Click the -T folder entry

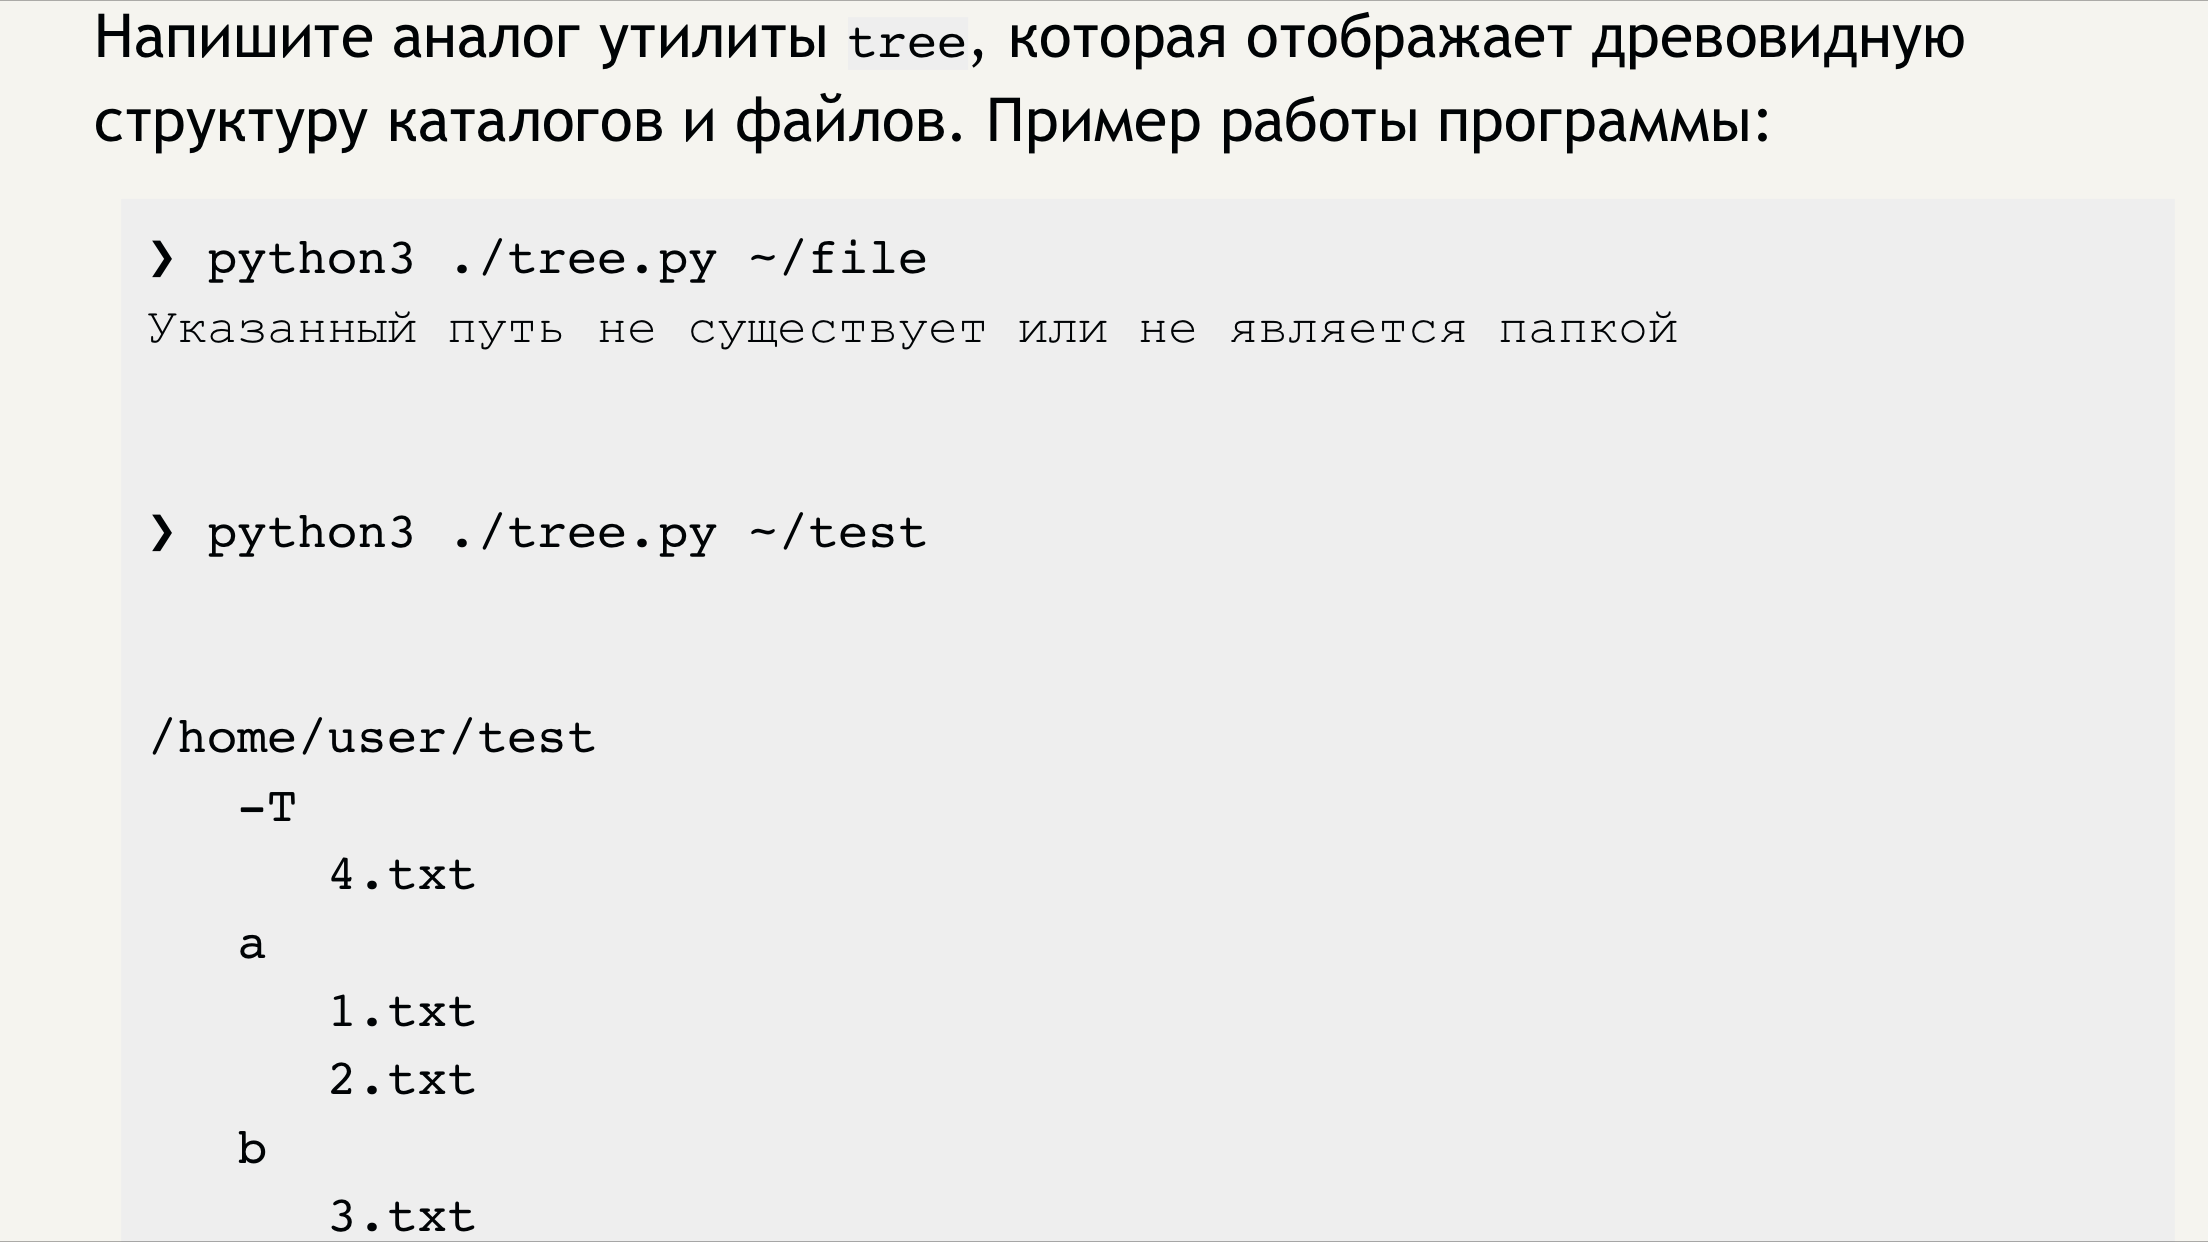click(267, 807)
